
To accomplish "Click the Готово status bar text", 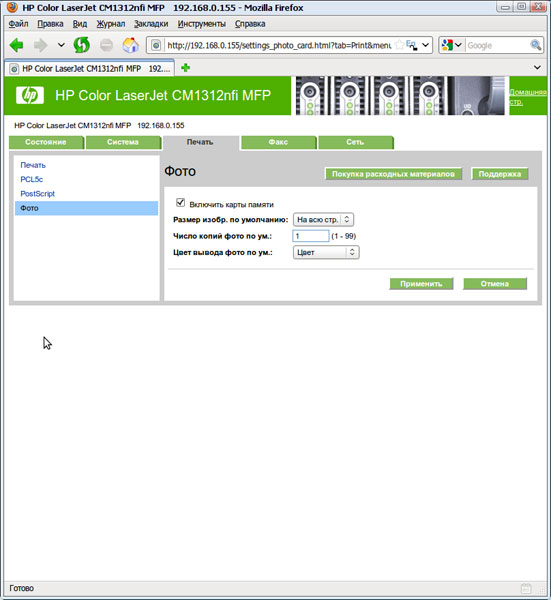I will click(x=21, y=588).
